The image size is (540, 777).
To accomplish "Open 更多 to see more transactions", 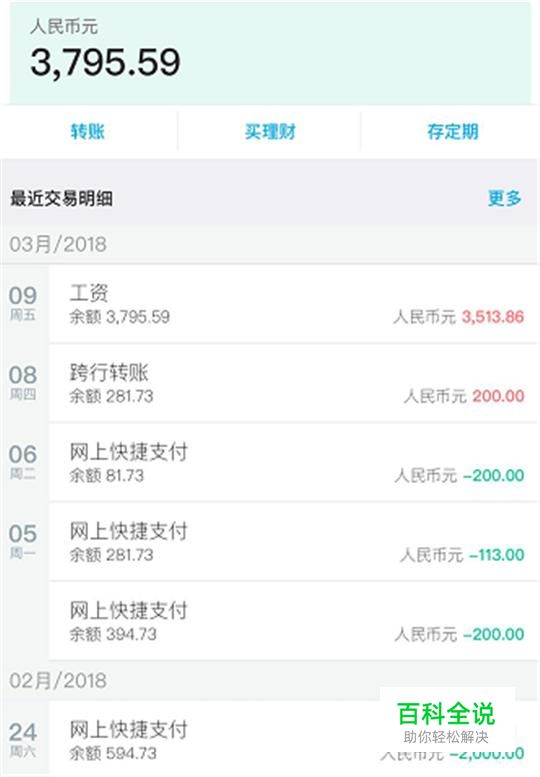I will (x=504, y=198).
